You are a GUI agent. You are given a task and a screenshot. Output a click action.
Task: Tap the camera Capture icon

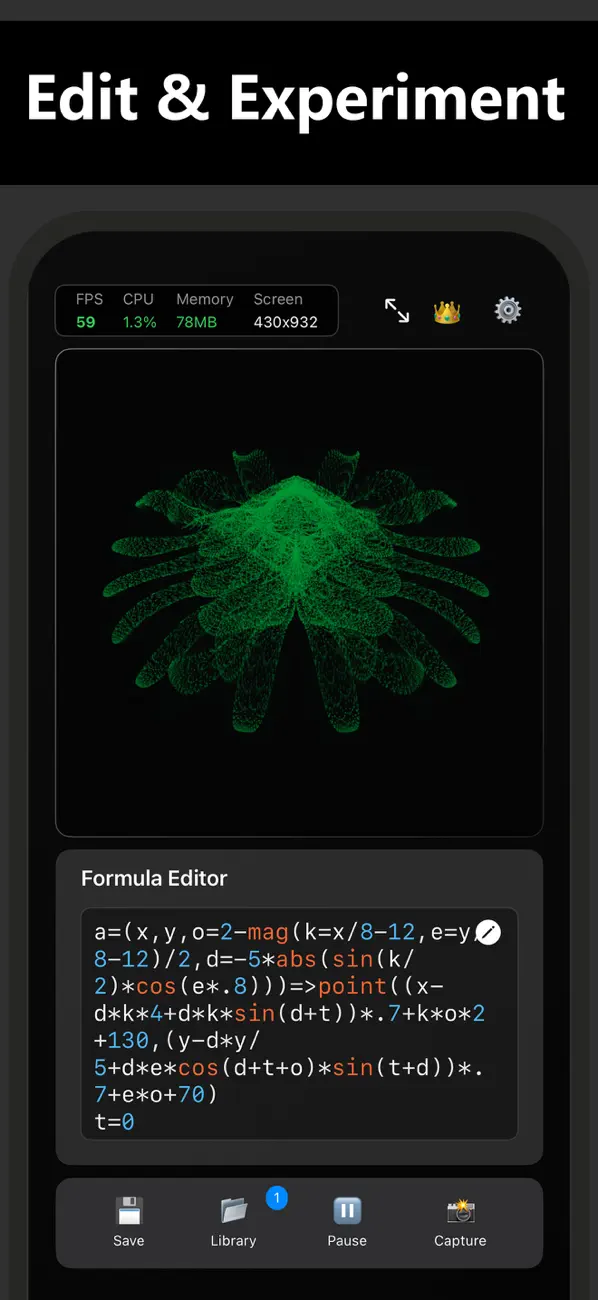(461, 1211)
